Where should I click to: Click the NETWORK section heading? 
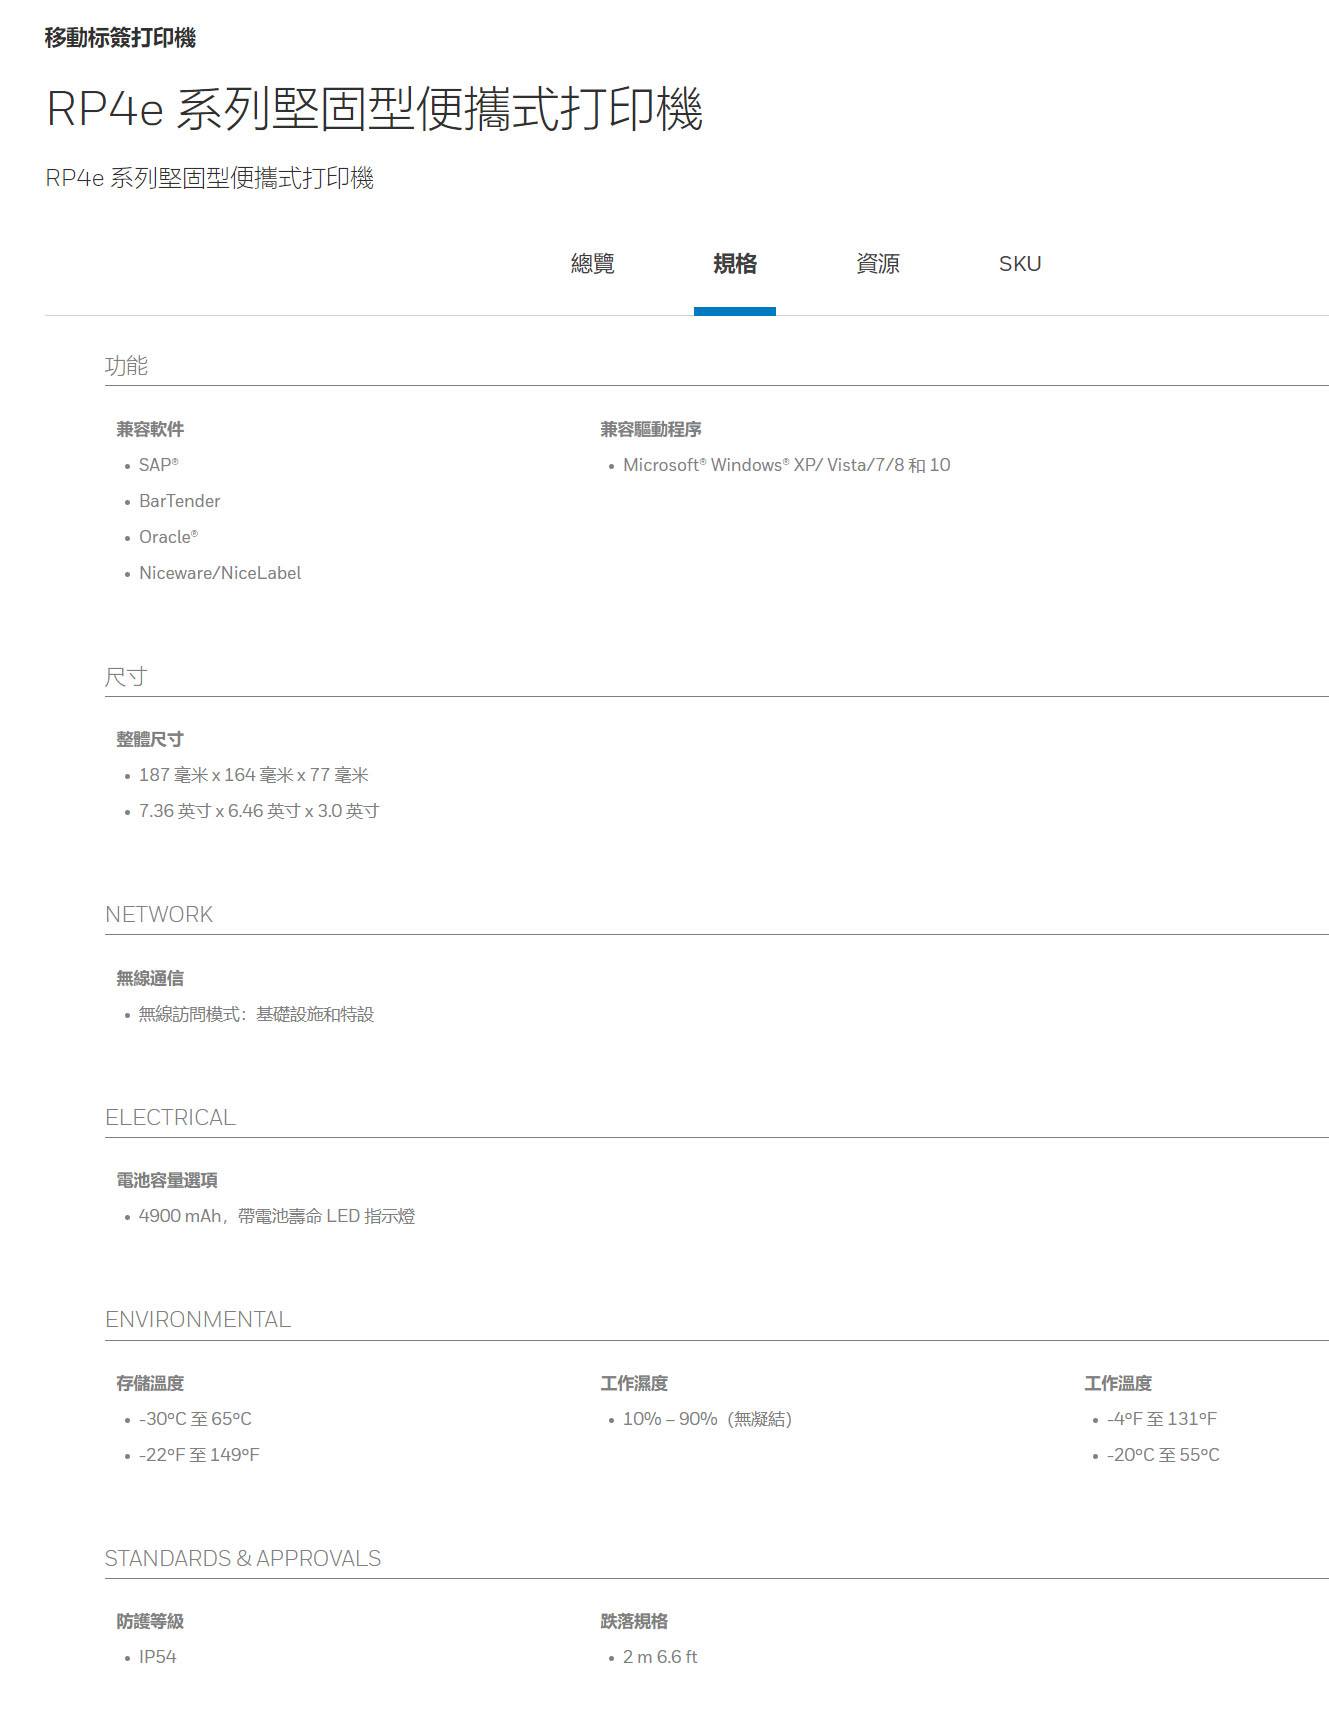pyautogui.click(x=159, y=915)
